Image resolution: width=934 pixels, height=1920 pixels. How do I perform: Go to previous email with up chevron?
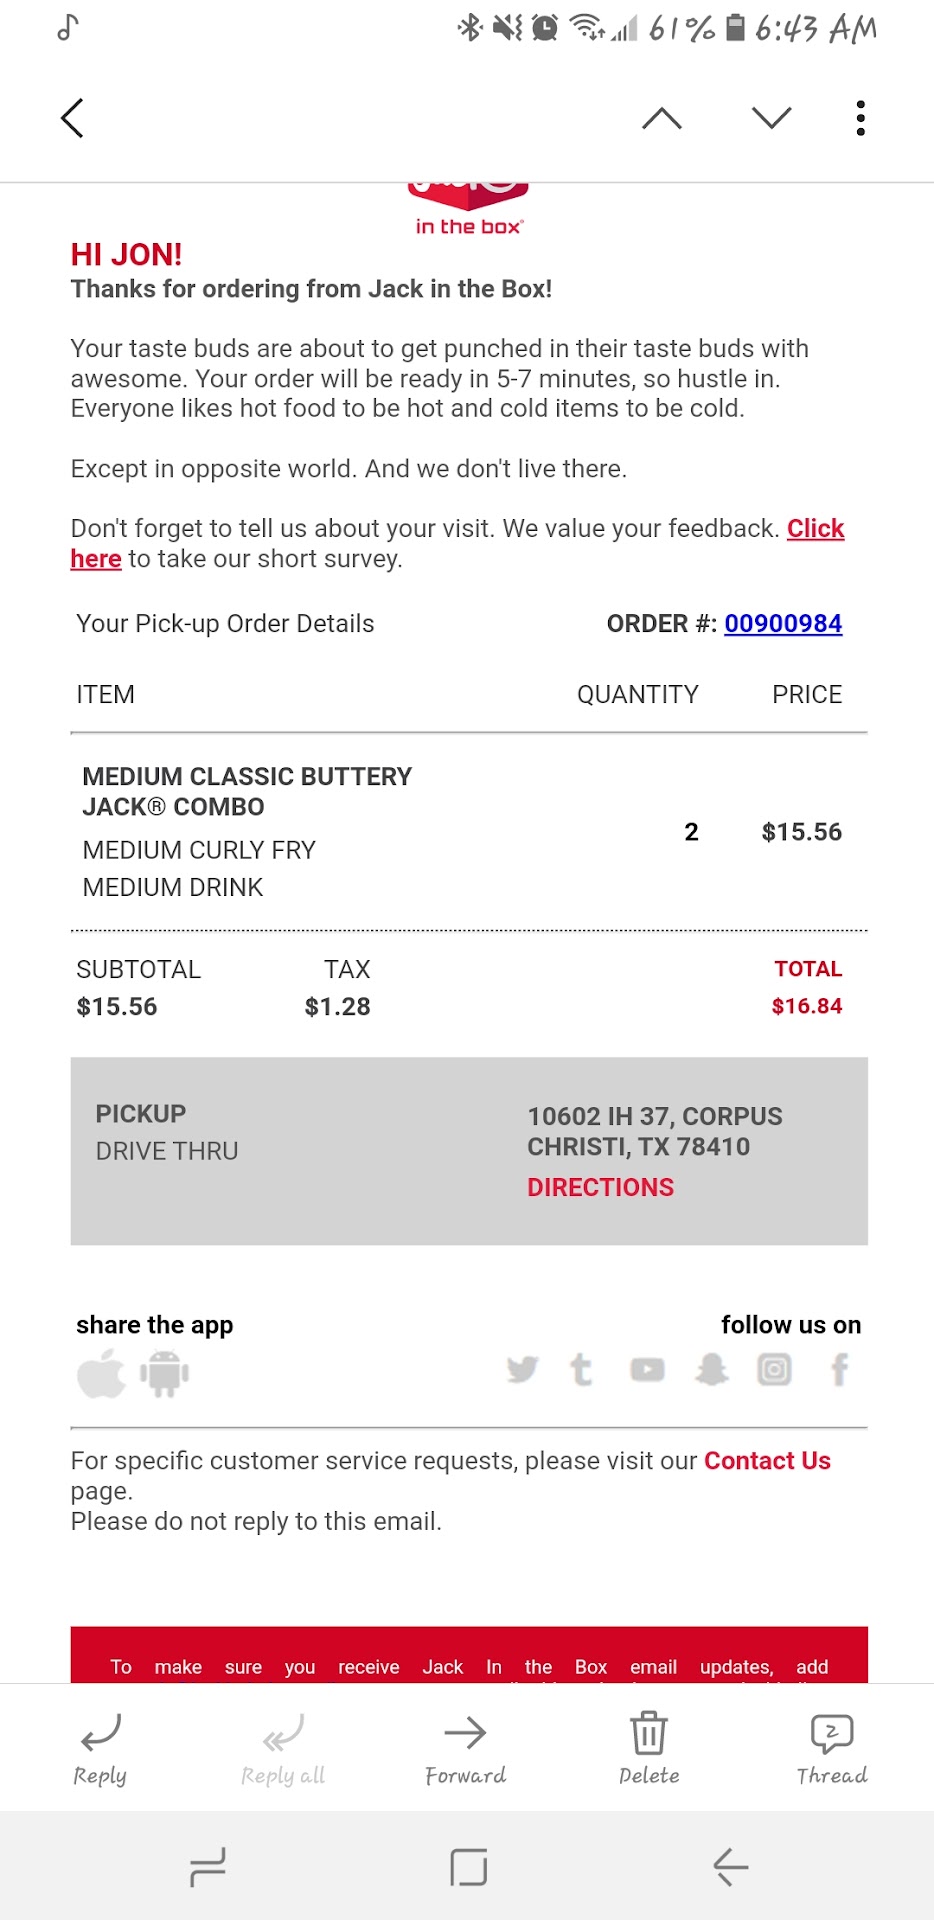coord(661,119)
